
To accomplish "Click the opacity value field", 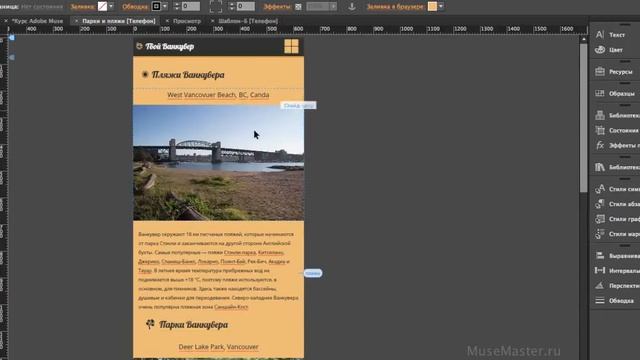I will pos(318,7).
